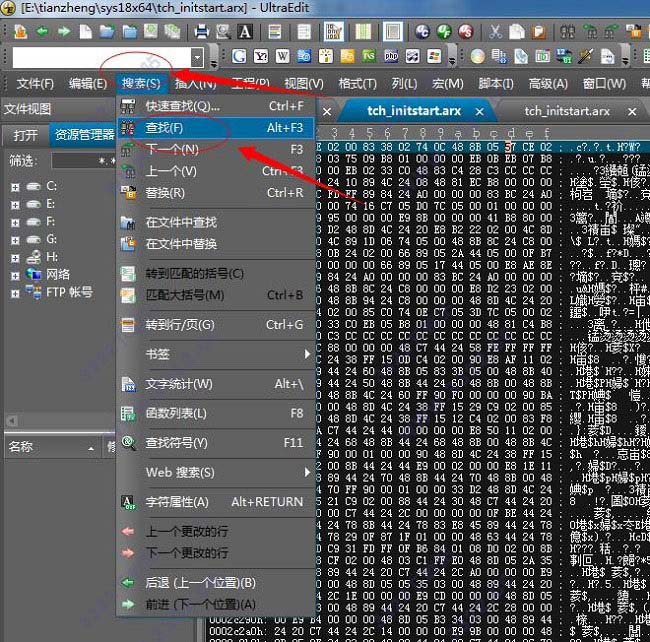Click the scissors cut icon
Viewport: 650px width, 642px height.
point(495,31)
